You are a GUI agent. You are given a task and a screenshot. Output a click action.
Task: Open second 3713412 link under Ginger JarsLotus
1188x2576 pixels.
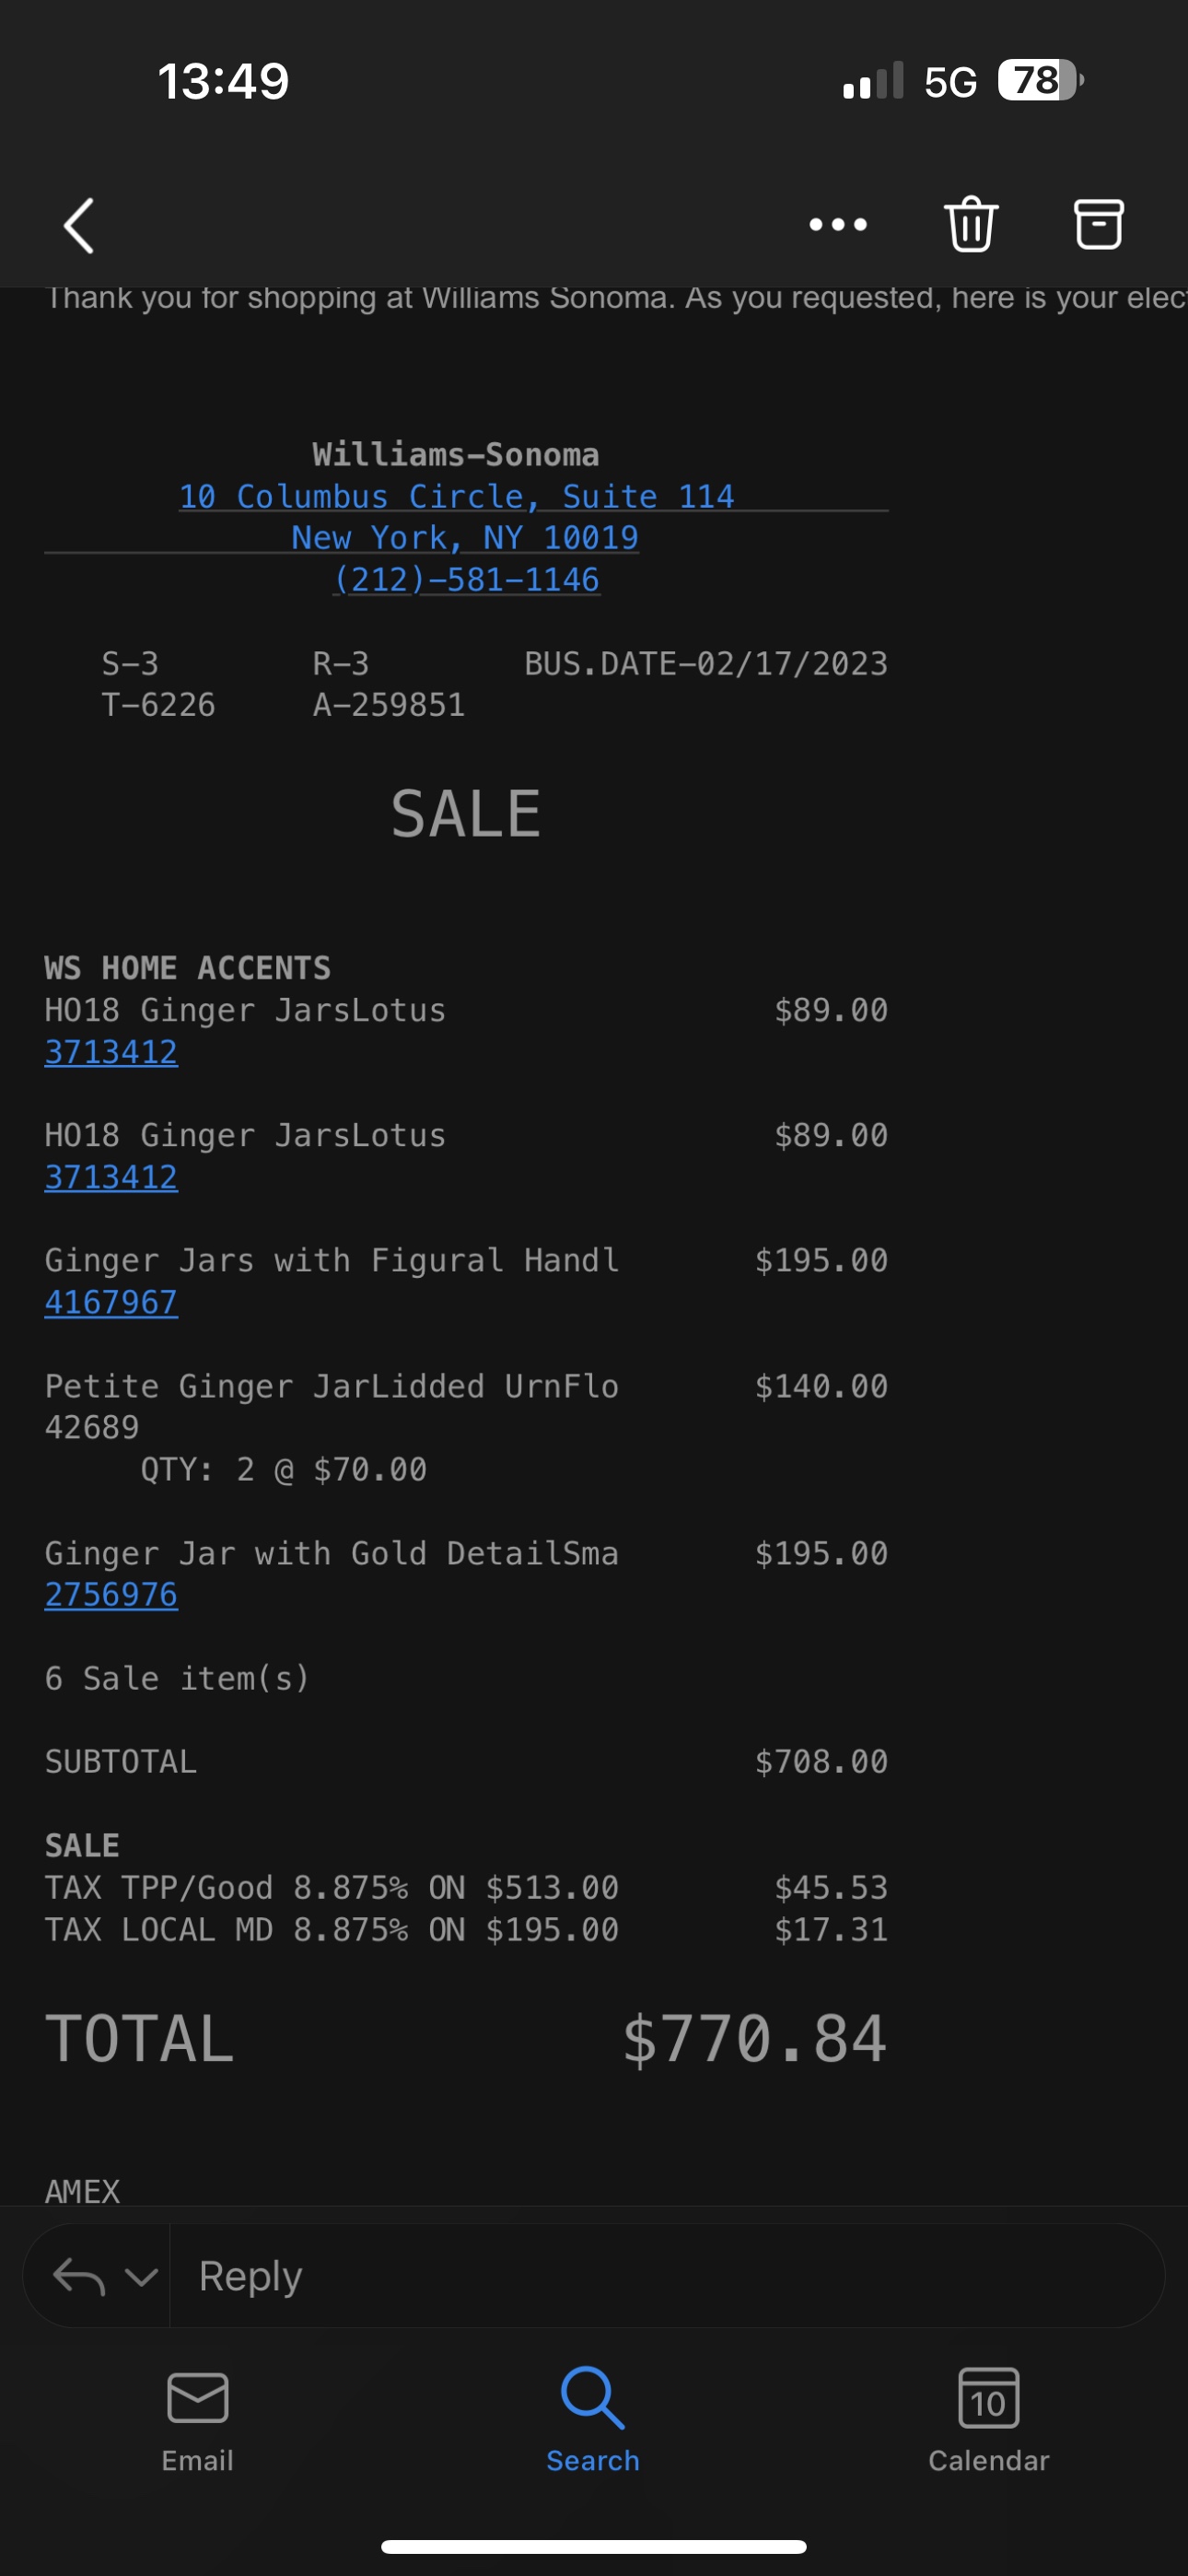[111, 1177]
